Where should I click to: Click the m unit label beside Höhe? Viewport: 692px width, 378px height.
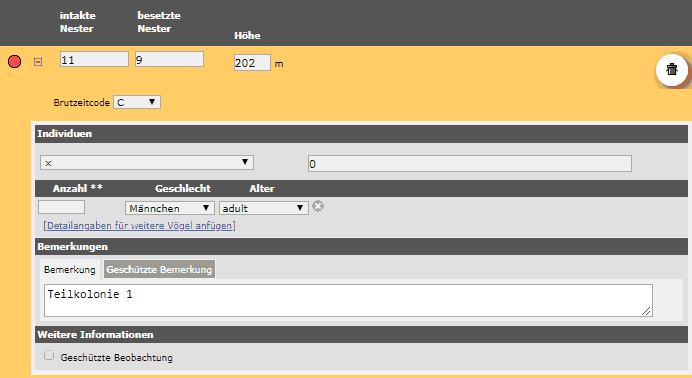pyautogui.click(x=279, y=64)
